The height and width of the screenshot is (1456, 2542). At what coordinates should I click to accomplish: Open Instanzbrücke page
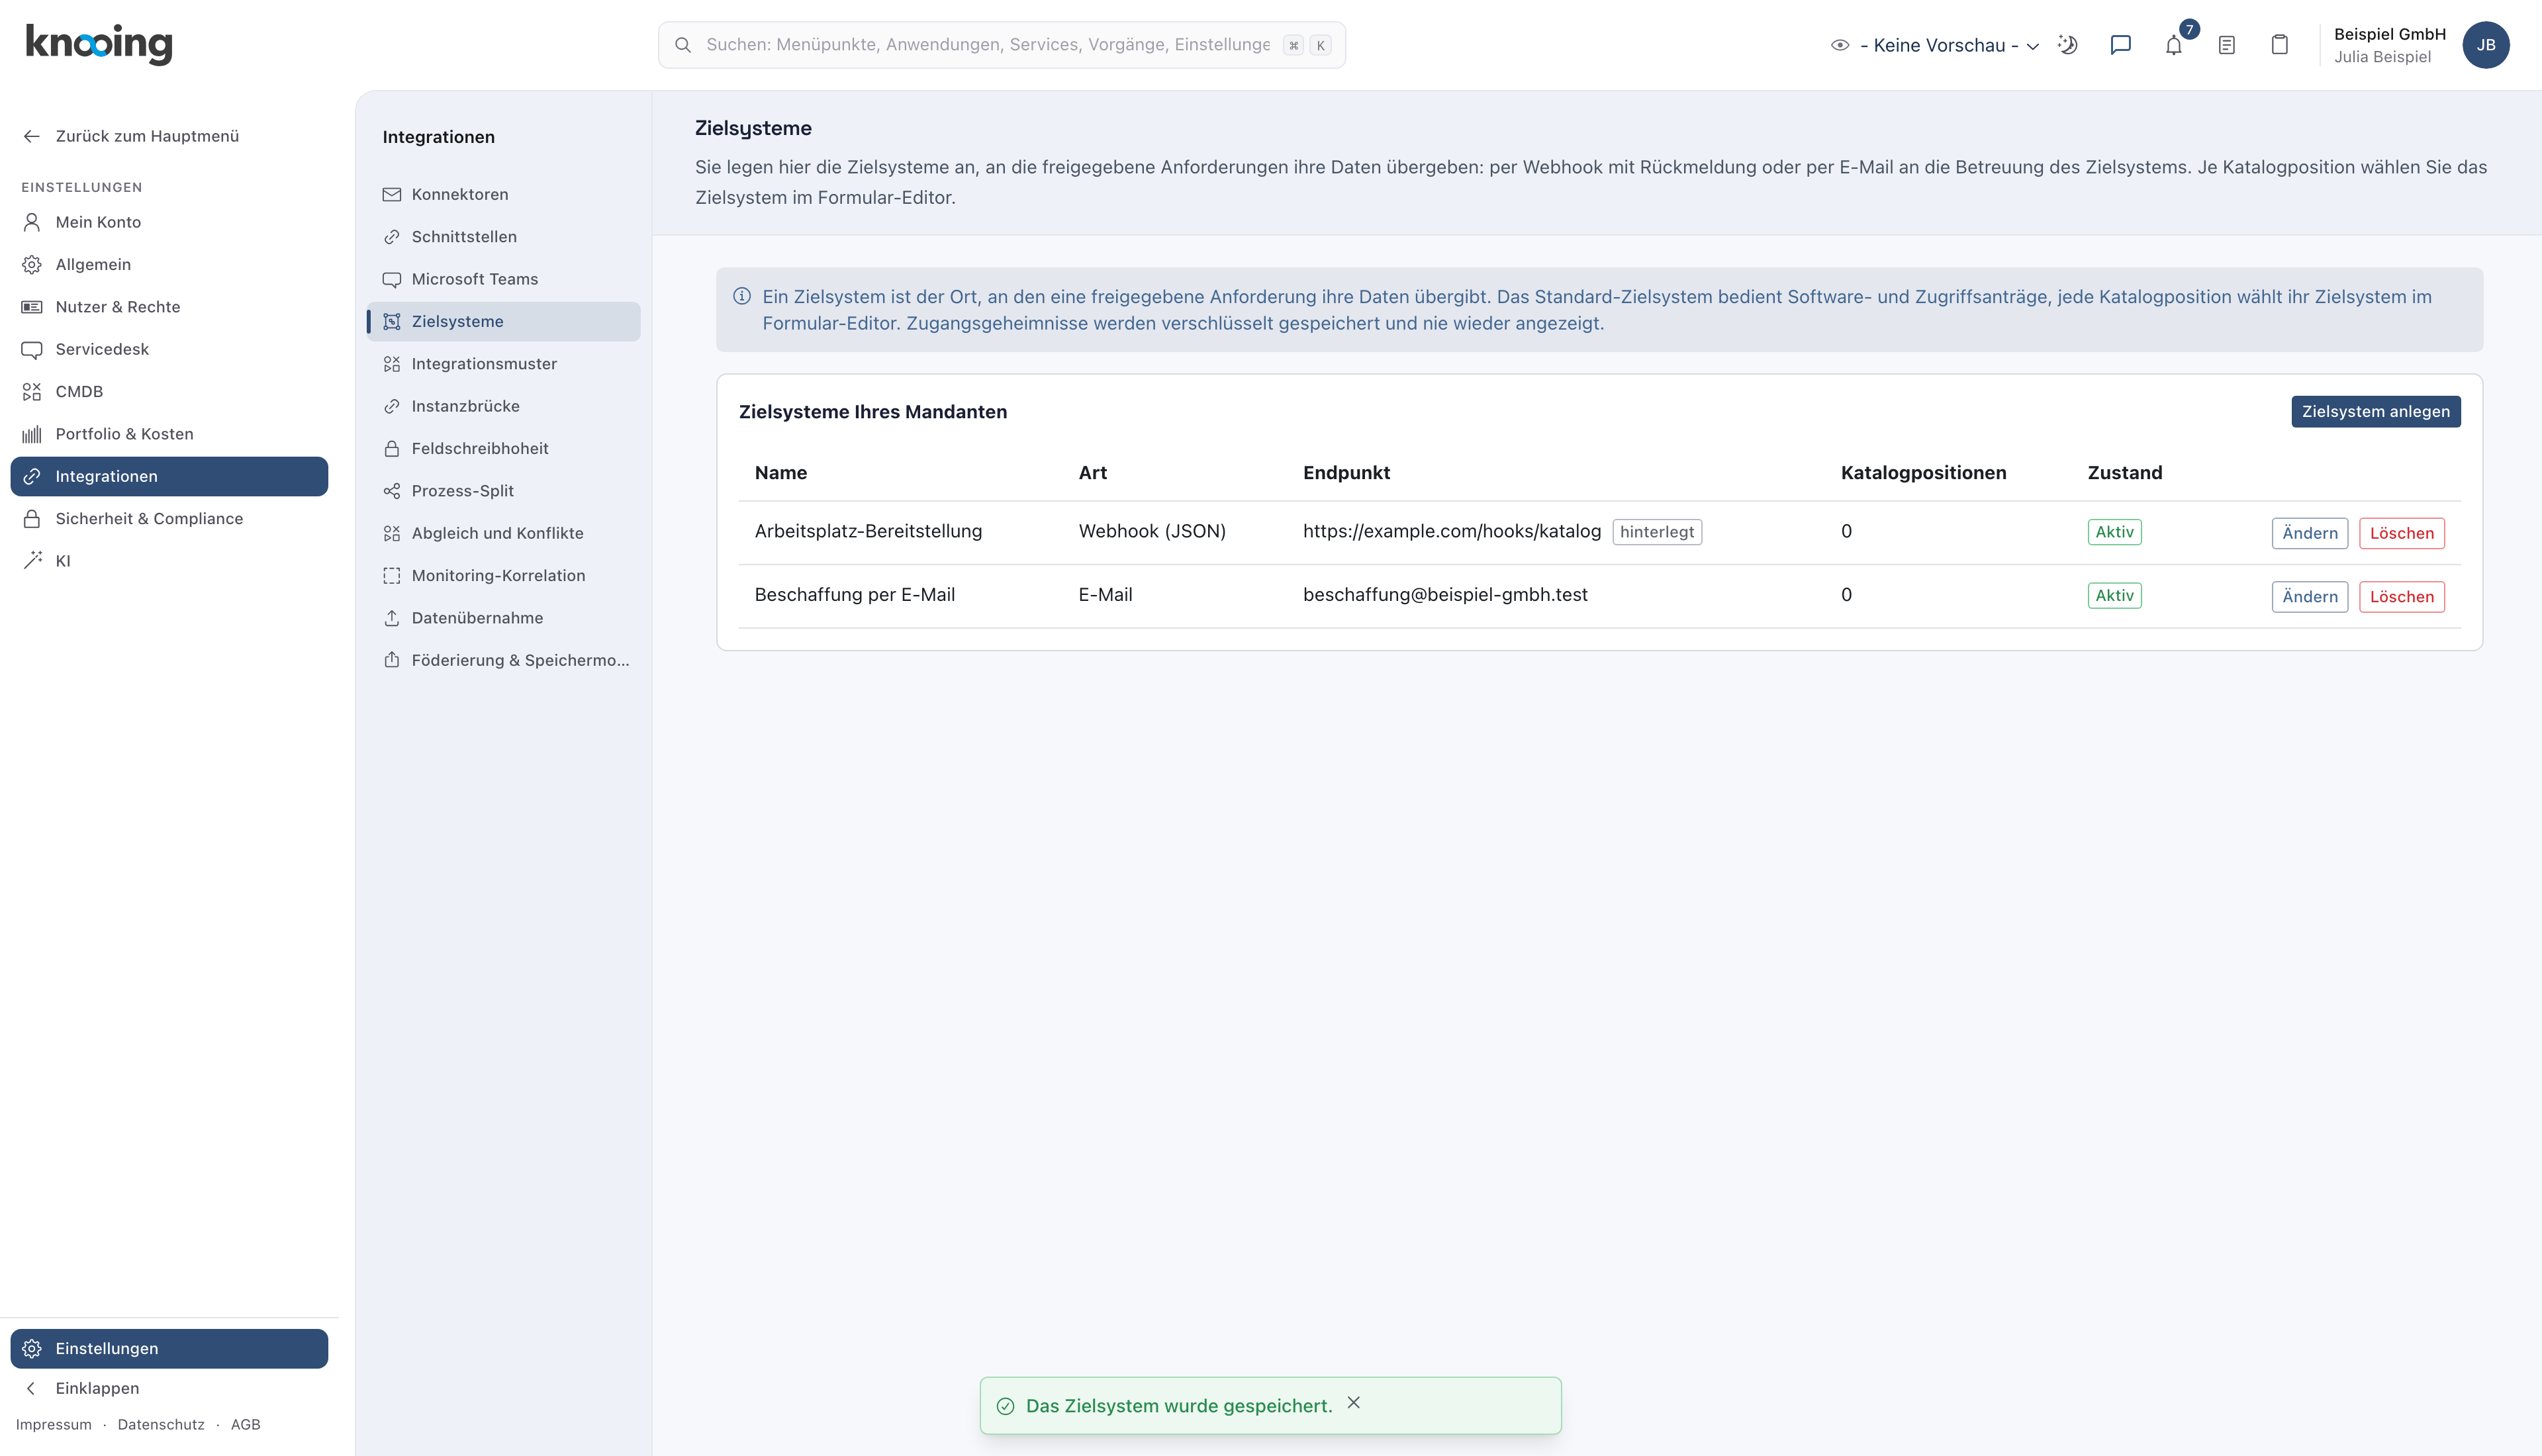(x=504, y=406)
